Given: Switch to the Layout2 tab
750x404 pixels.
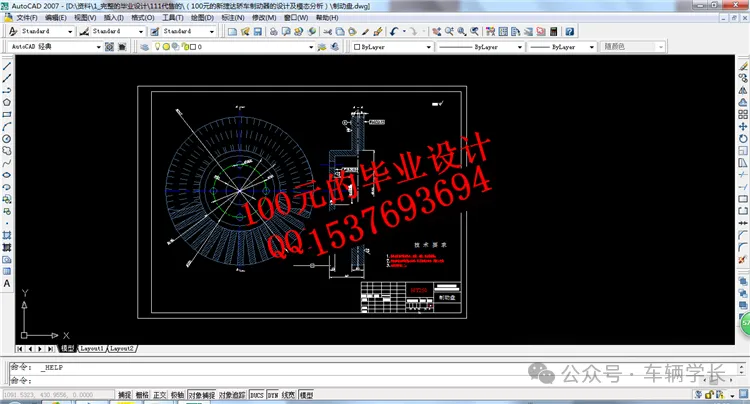Looking at the screenshot, I should click(122, 349).
